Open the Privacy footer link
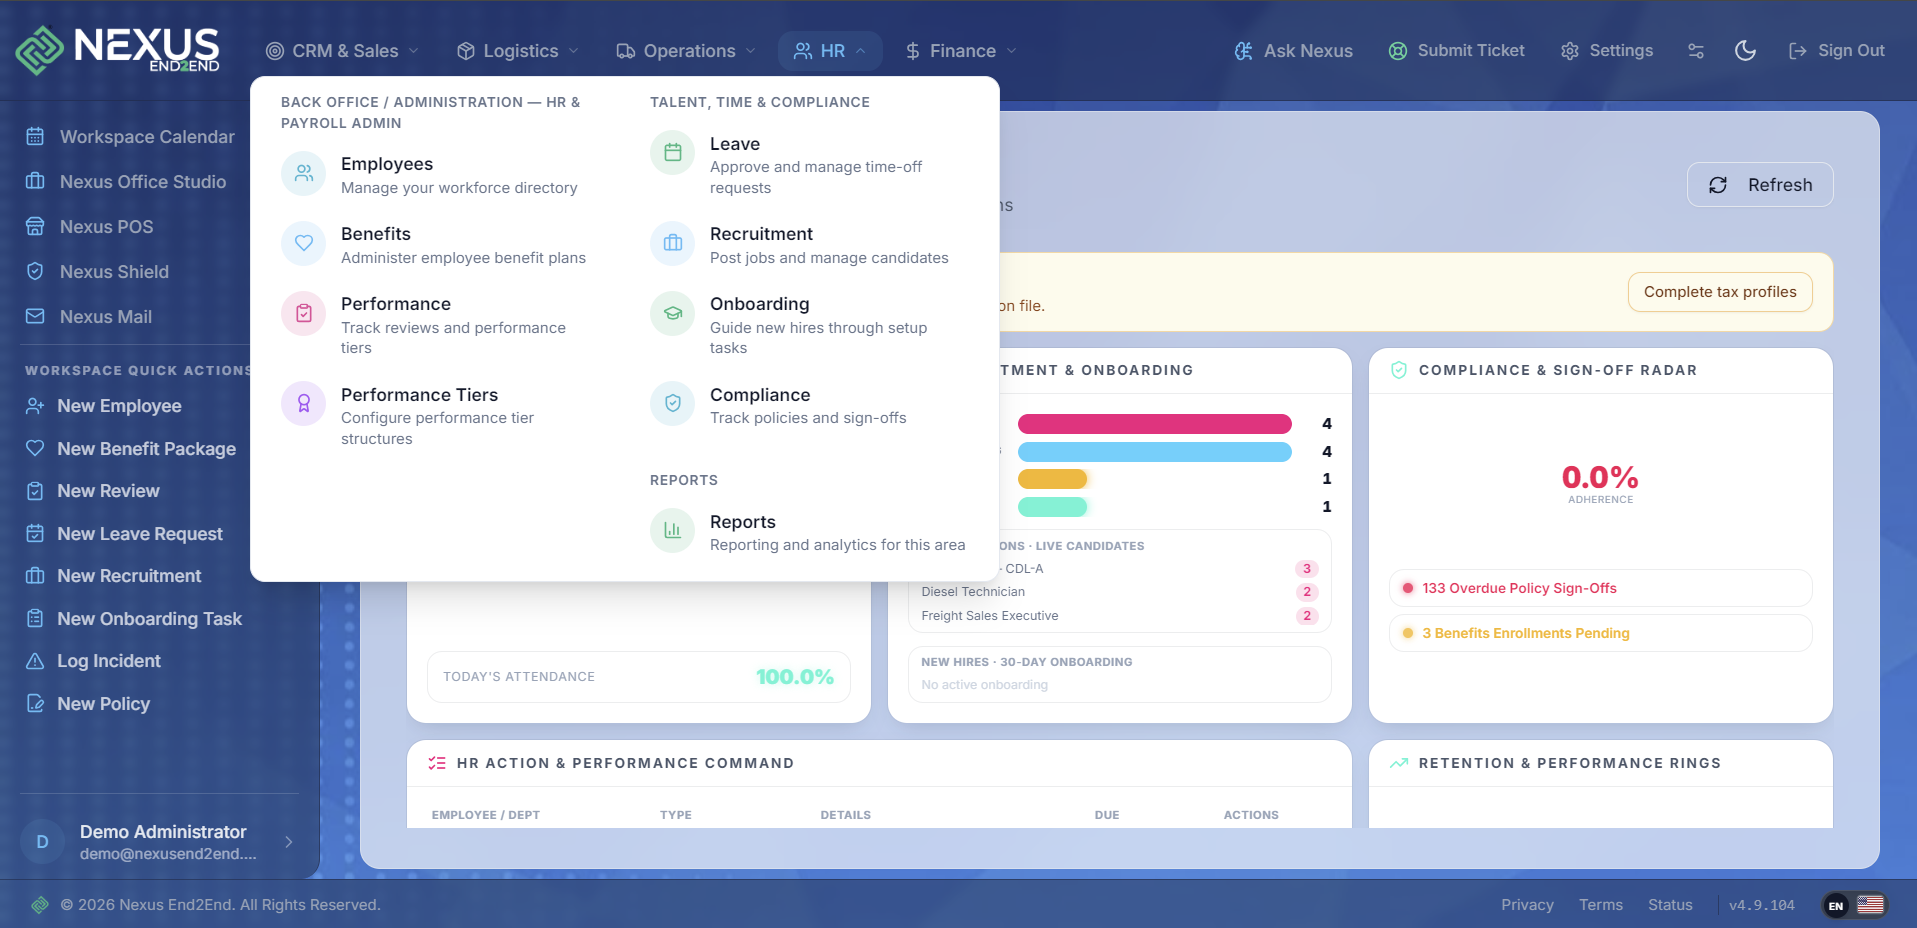 tap(1527, 905)
